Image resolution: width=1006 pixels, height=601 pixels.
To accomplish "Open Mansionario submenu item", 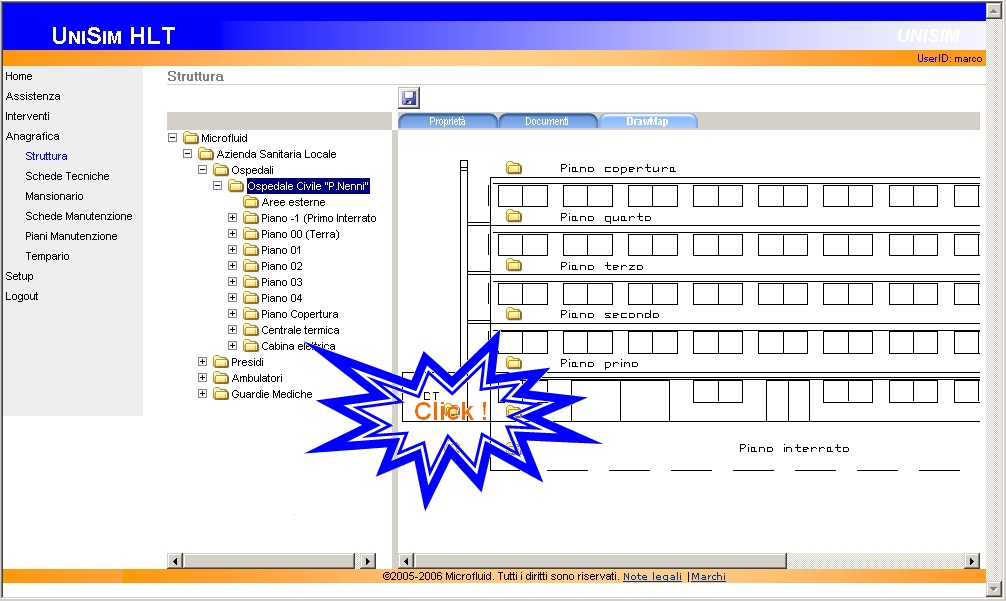I will click(x=55, y=196).
